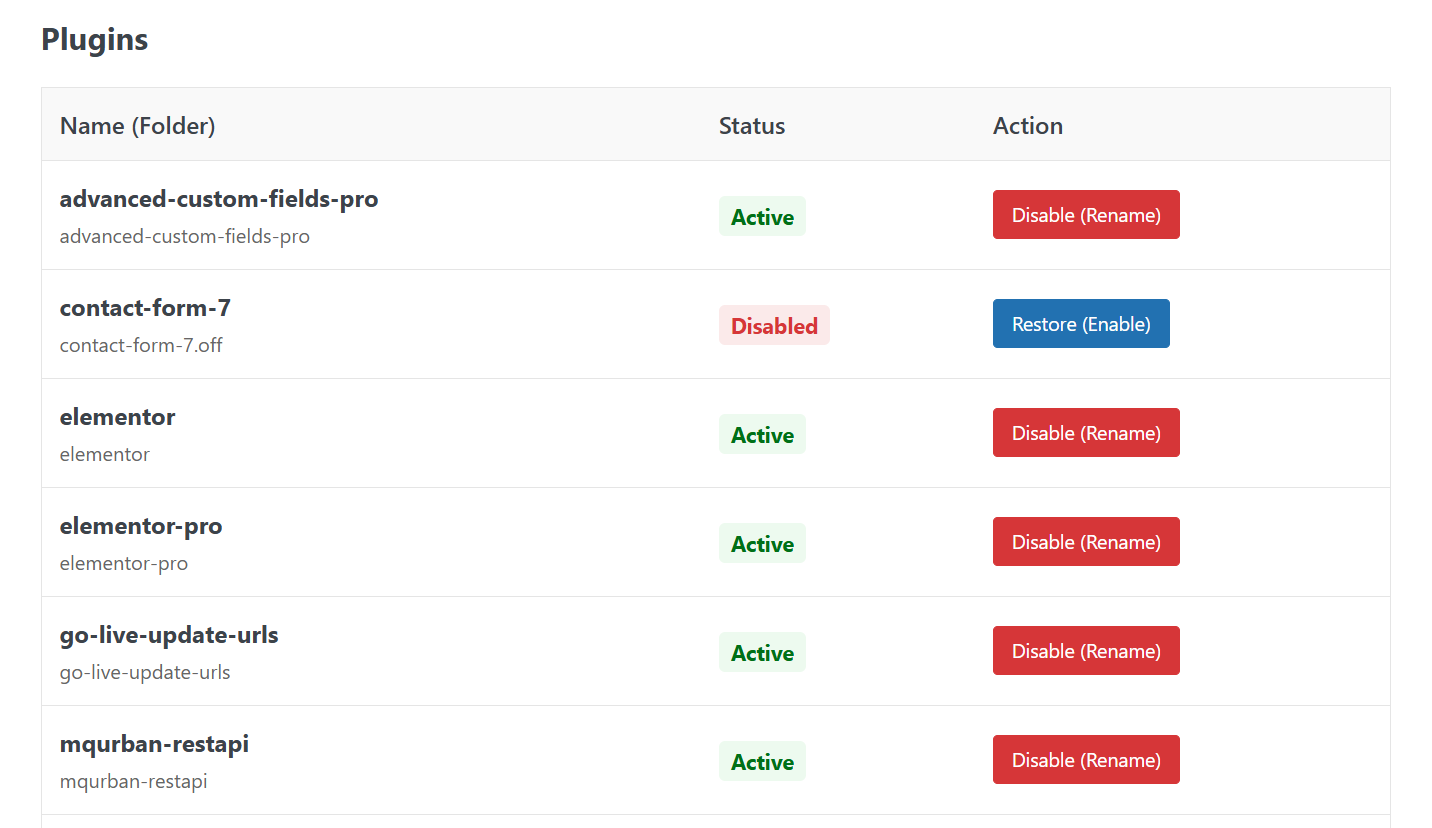Click the Active badge next to elementor
This screenshot has height=828, width=1432.
(x=762, y=434)
